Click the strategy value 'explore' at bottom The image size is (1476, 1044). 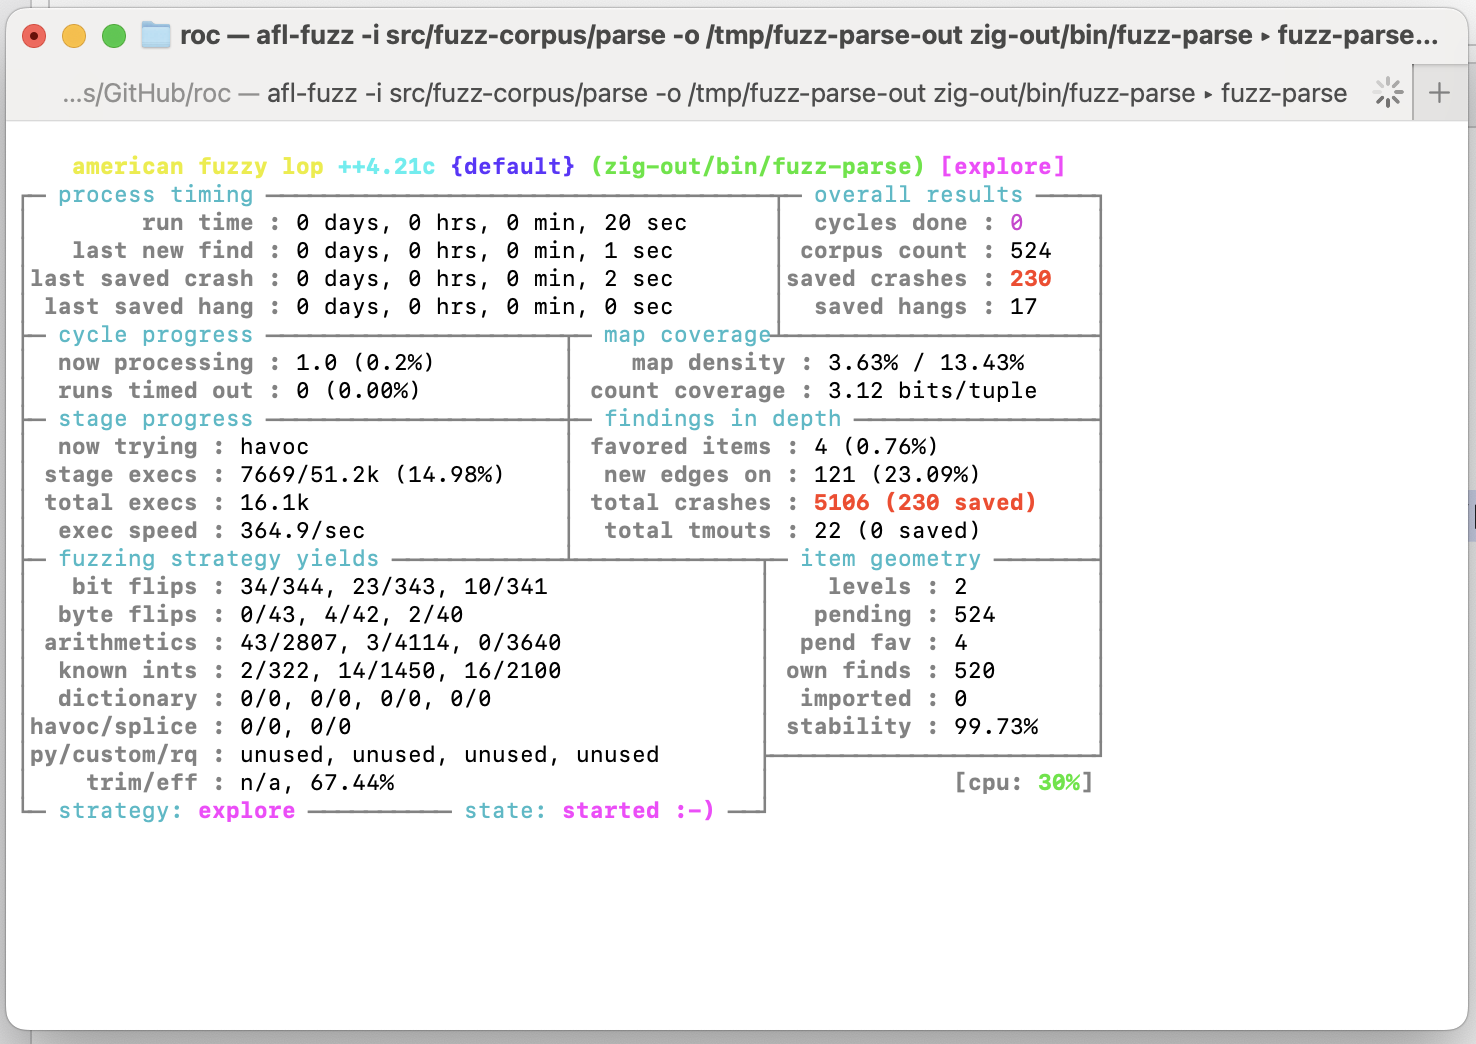(x=247, y=810)
